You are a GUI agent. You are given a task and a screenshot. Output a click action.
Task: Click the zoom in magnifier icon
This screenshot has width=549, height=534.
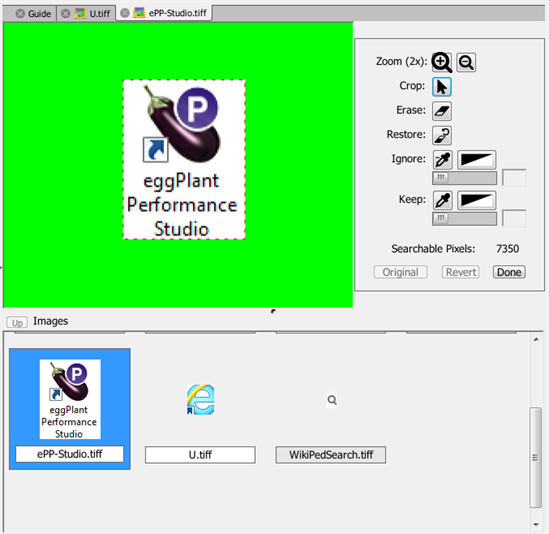tap(442, 62)
